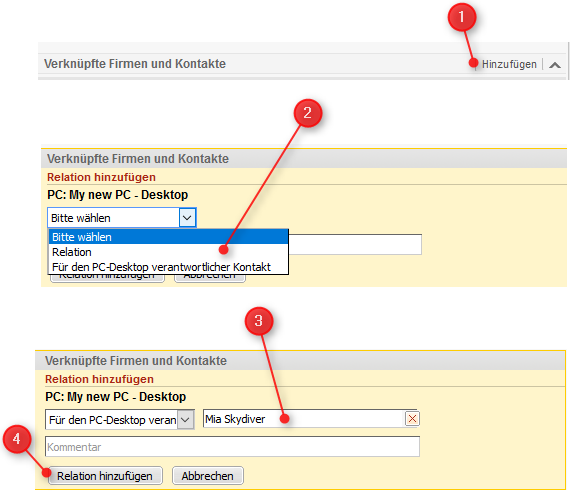Select Für den PC-Desktop verantwortlicher Kontakt
This screenshot has height=500, width=570.
coord(168,267)
